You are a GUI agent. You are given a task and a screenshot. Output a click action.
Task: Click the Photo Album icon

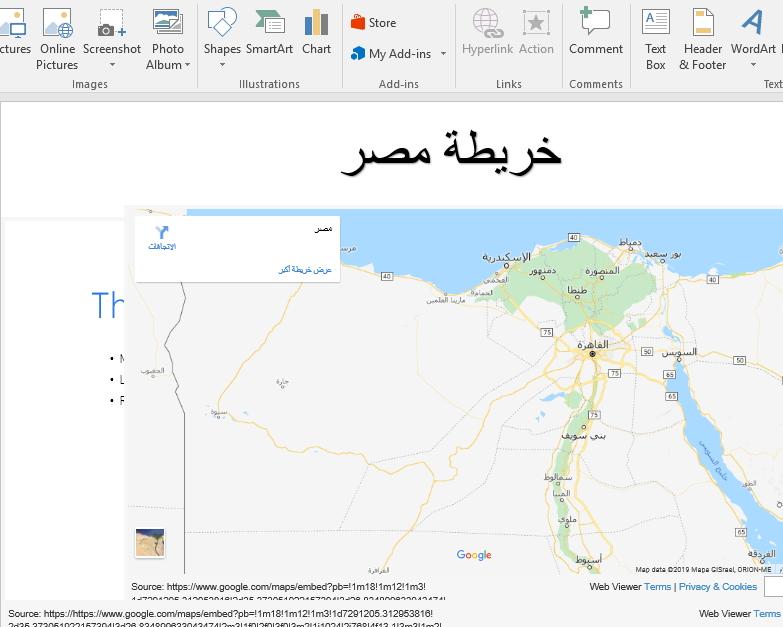click(x=168, y=22)
